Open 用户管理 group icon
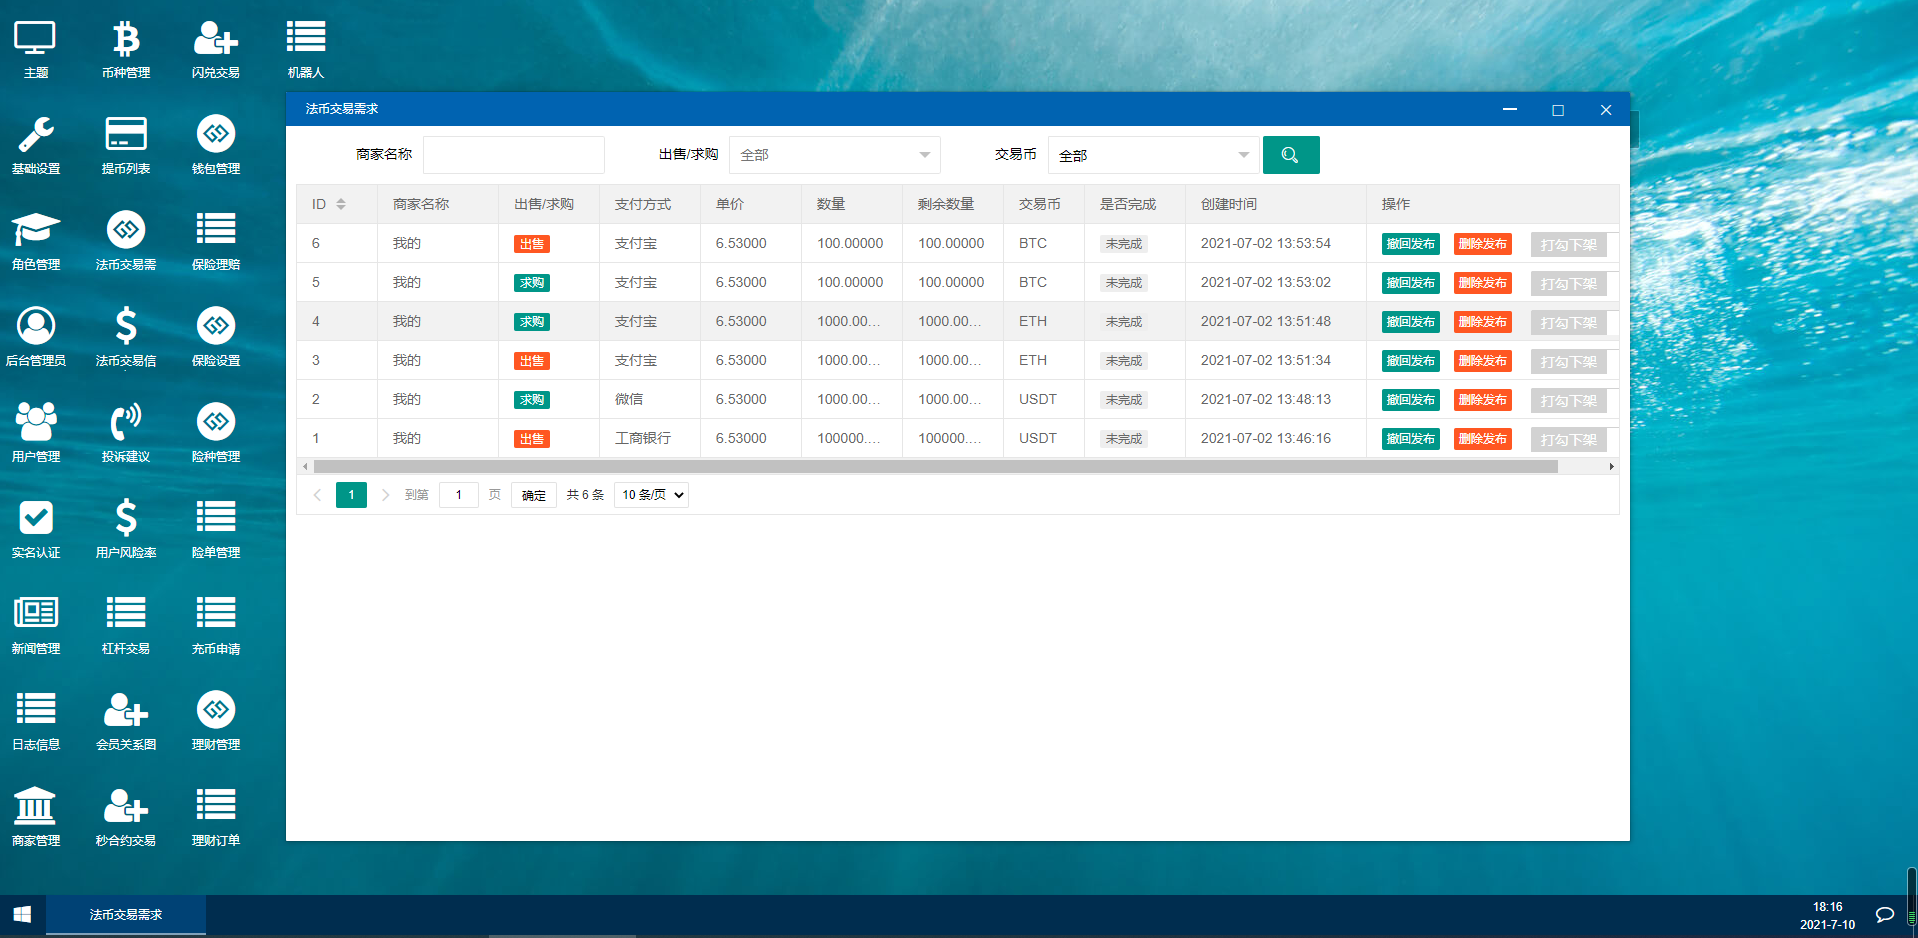1918x938 pixels. pyautogui.click(x=35, y=433)
